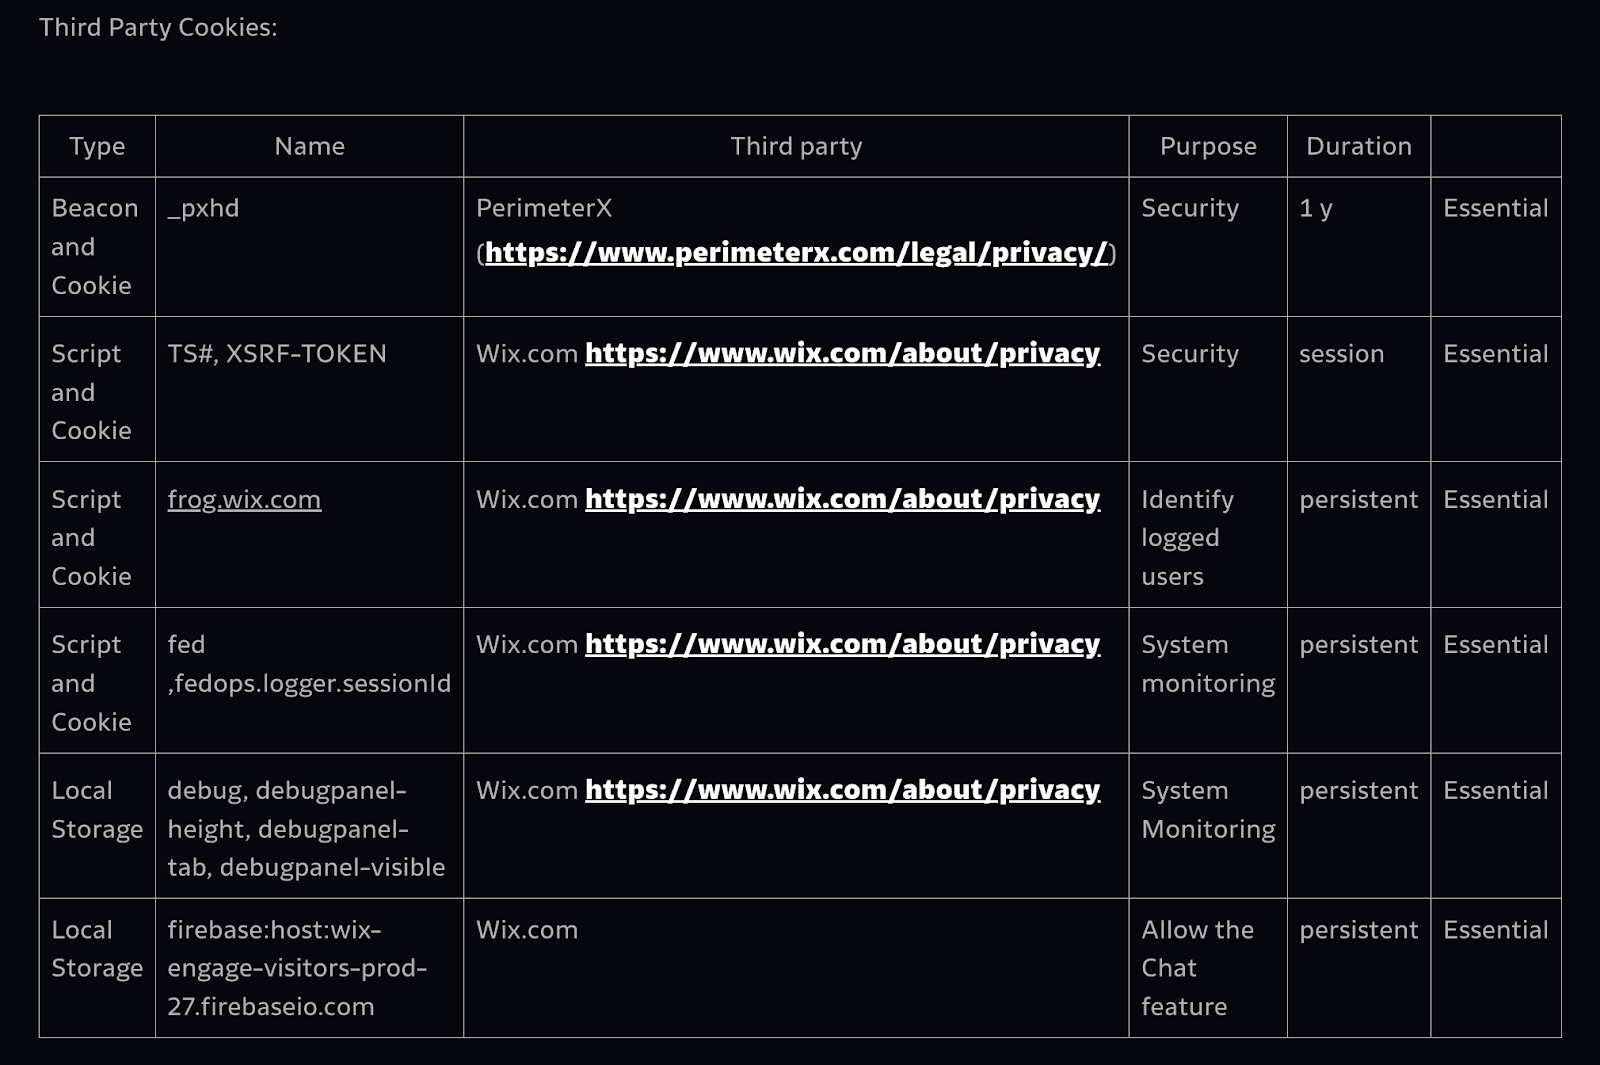
Task: Click 'Security' purpose in the XSRF-TOKEN row
Action: click(x=1190, y=353)
